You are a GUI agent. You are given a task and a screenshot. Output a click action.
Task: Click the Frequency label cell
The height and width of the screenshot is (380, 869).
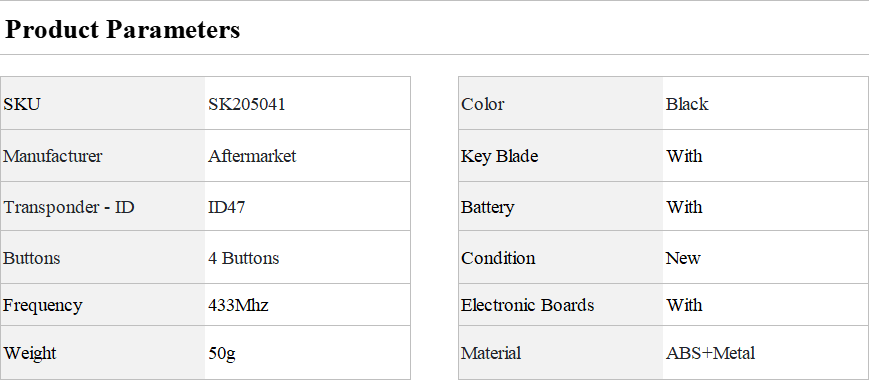tap(103, 305)
